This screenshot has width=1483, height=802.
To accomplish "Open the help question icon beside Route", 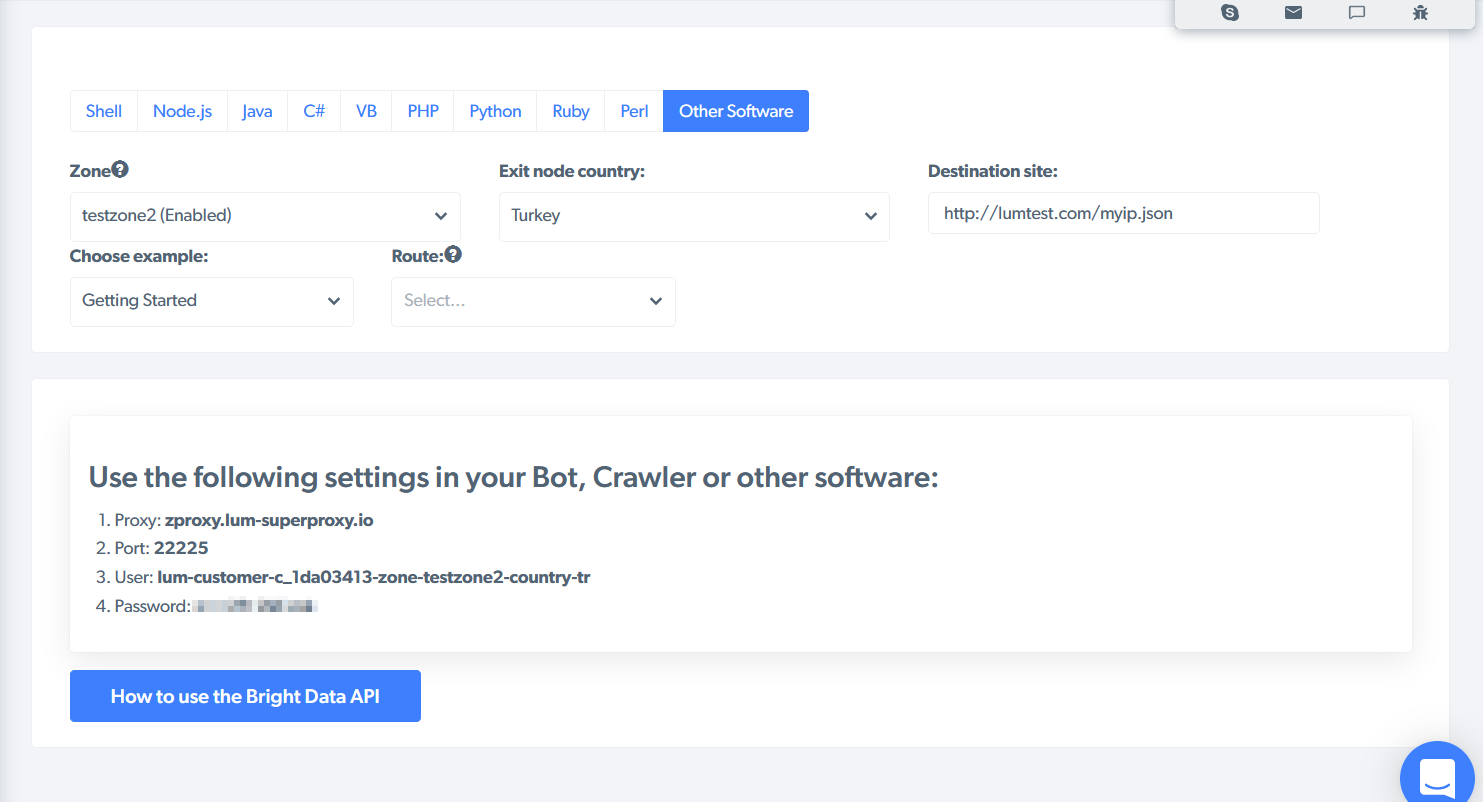I will tap(453, 255).
